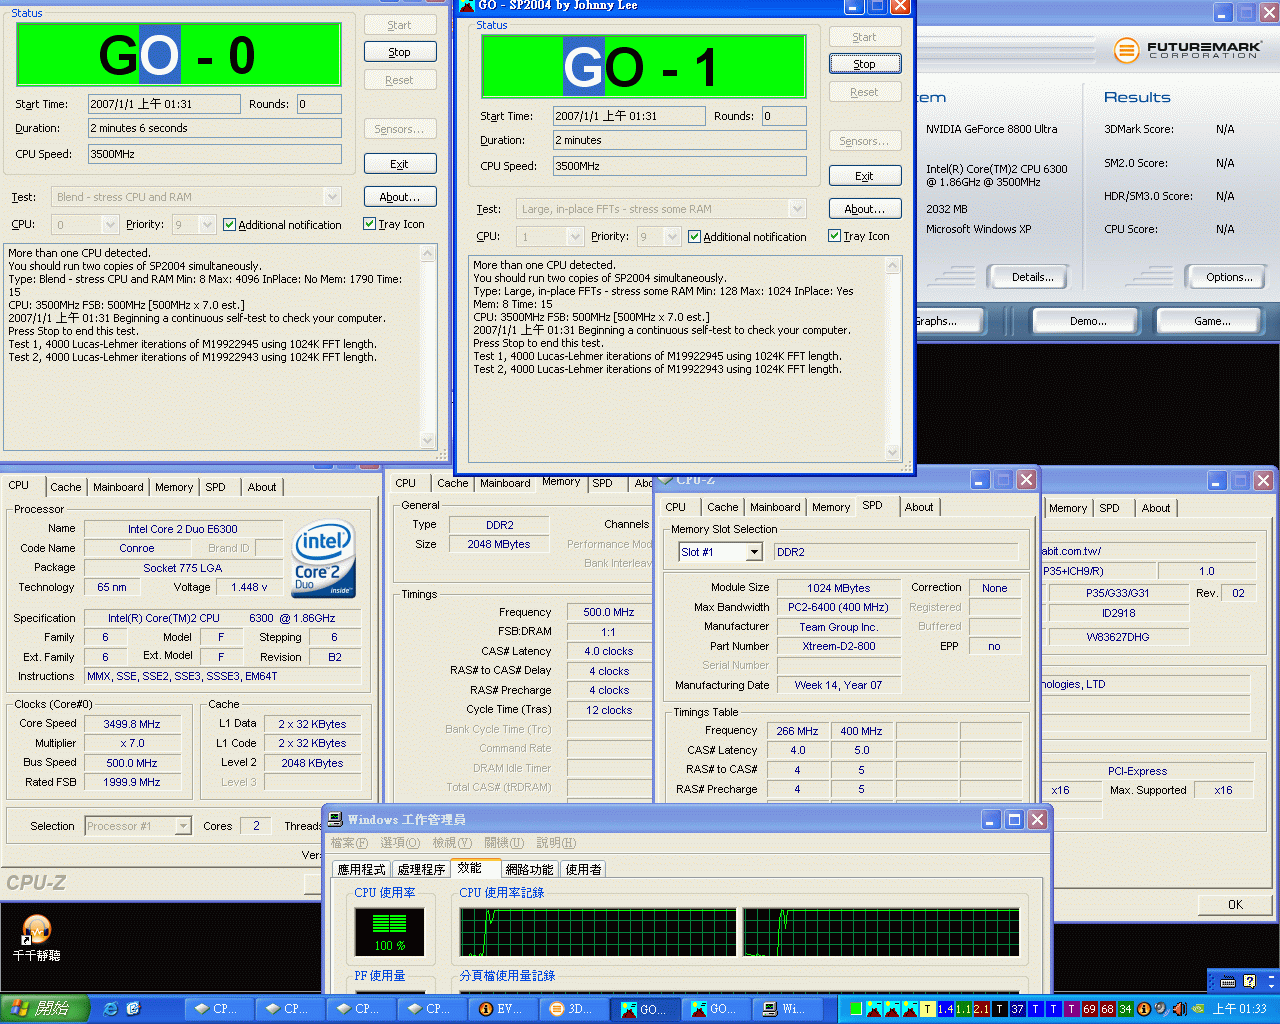Click About... in the GO - 0 window
Image resolution: width=1280 pixels, height=1024 pixels.
pyautogui.click(x=400, y=197)
